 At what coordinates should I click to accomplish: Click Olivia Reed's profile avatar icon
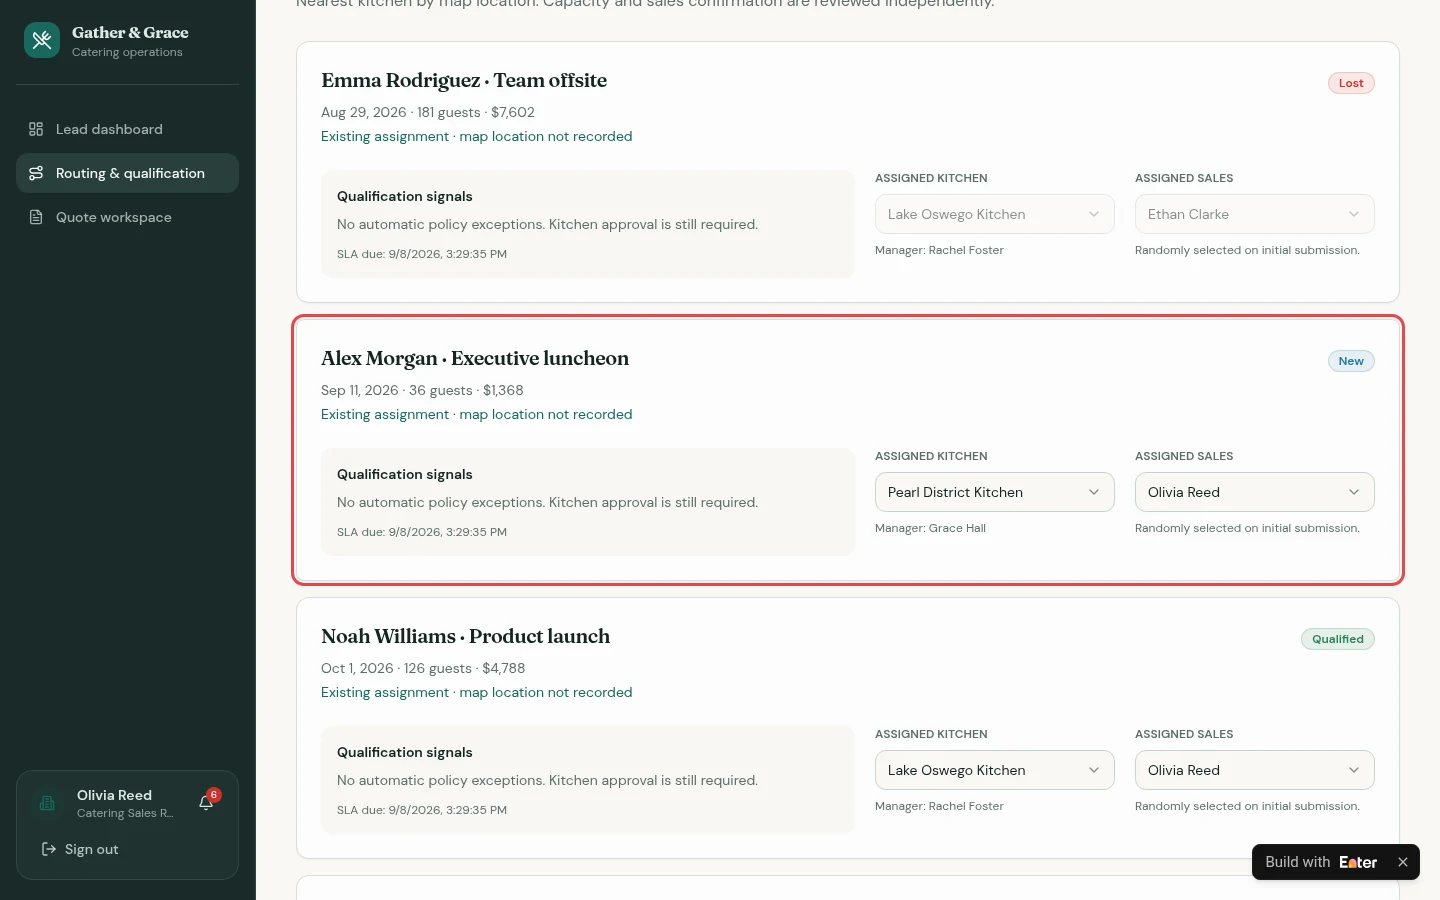pos(46,803)
